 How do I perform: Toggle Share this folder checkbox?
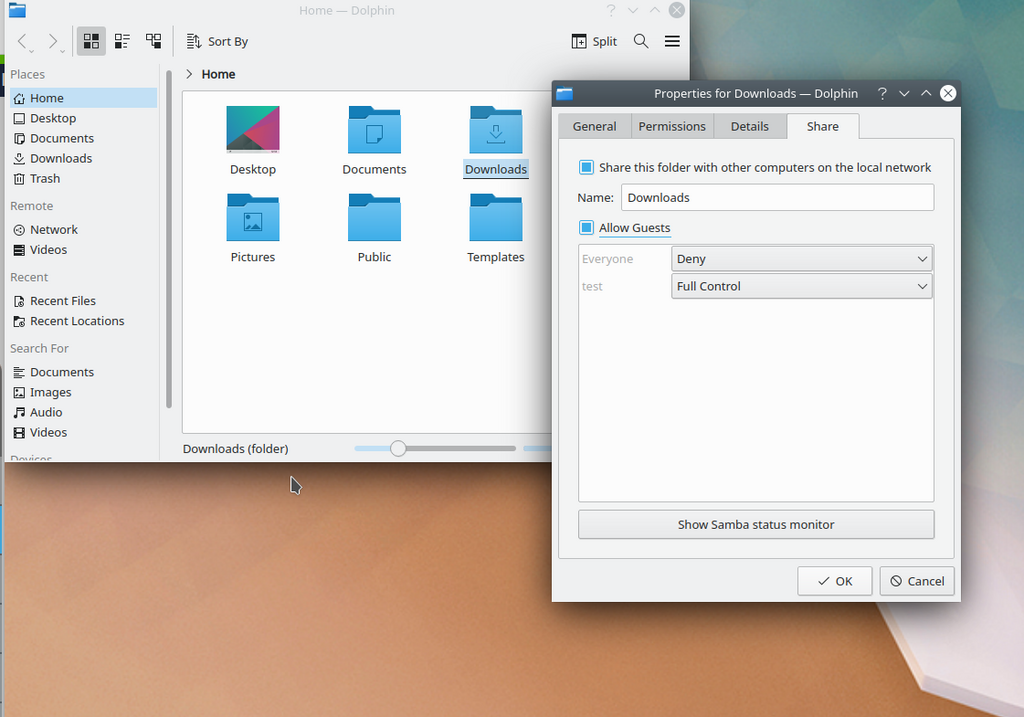pos(587,167)
